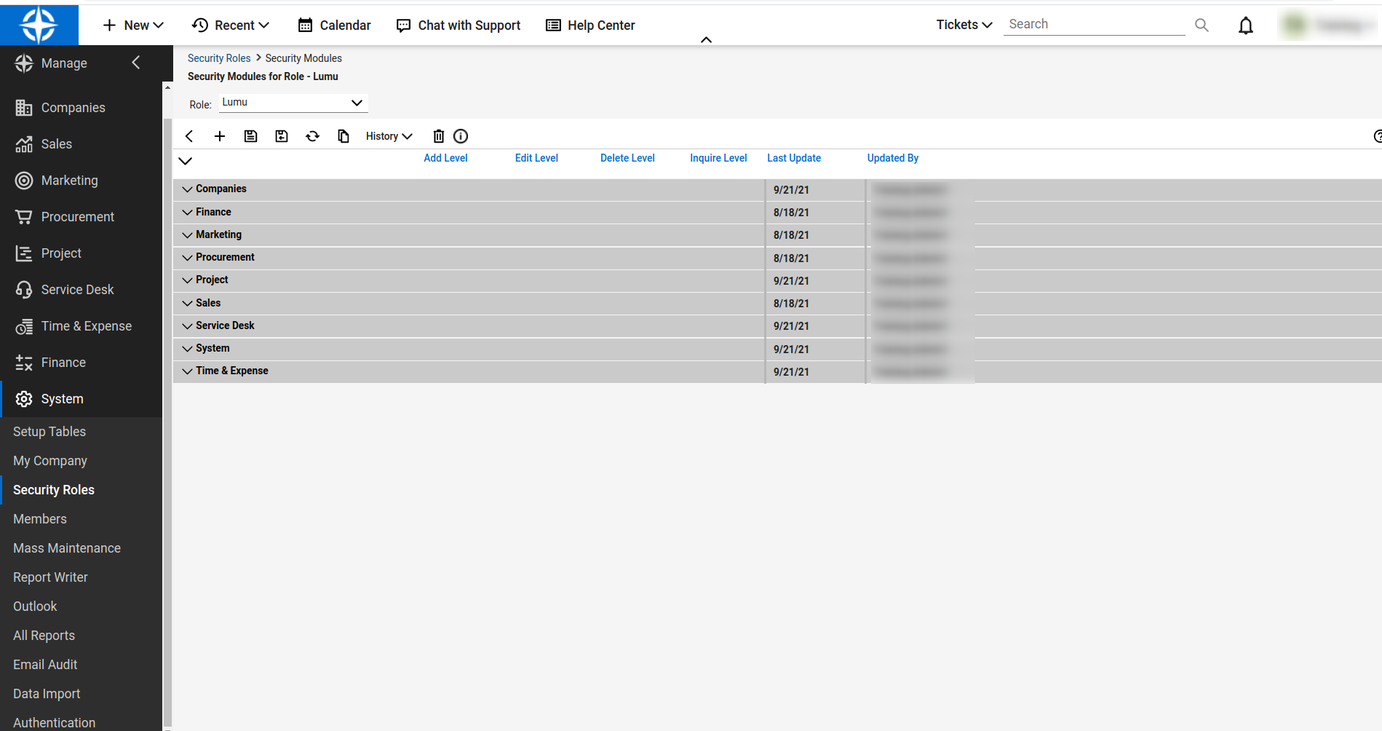Open the Role dropdown showing Lumu
Image resolution: width=1382 pixels, height=731 pixels.
click(293, 103)
